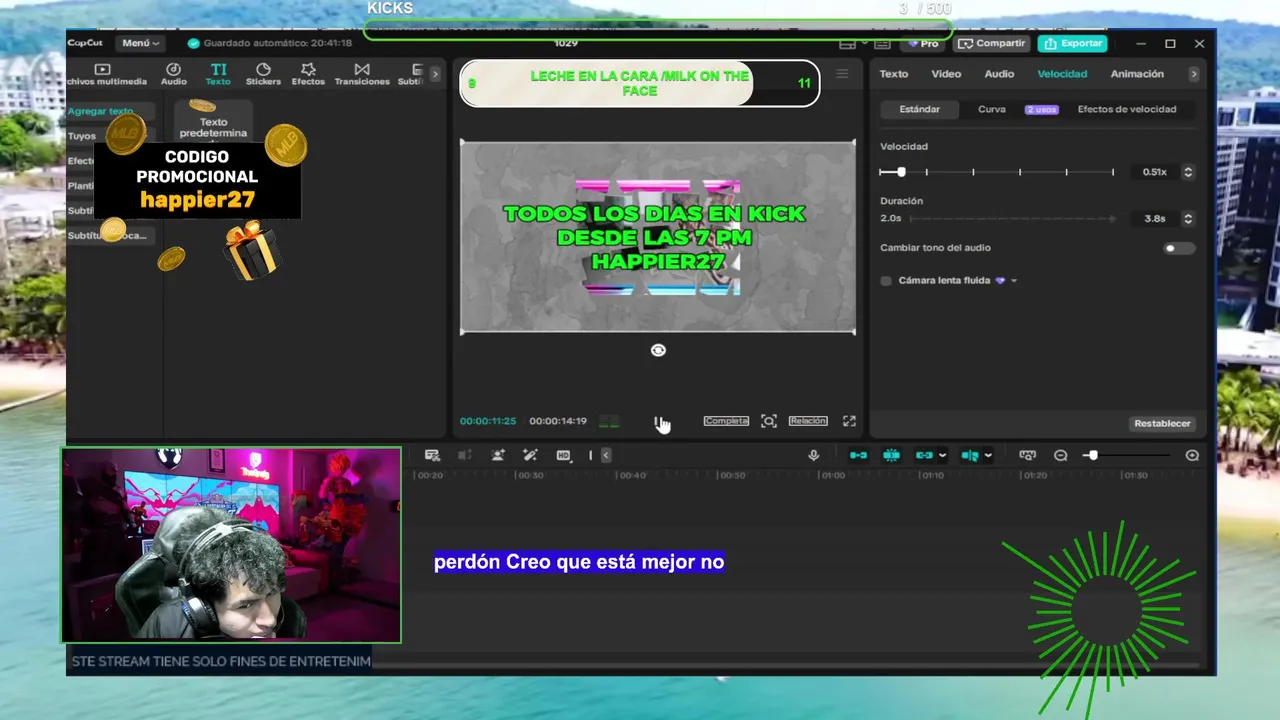Toggle the auto snapping icon
Screen dimensions: 1280x720
click(892, 455)
